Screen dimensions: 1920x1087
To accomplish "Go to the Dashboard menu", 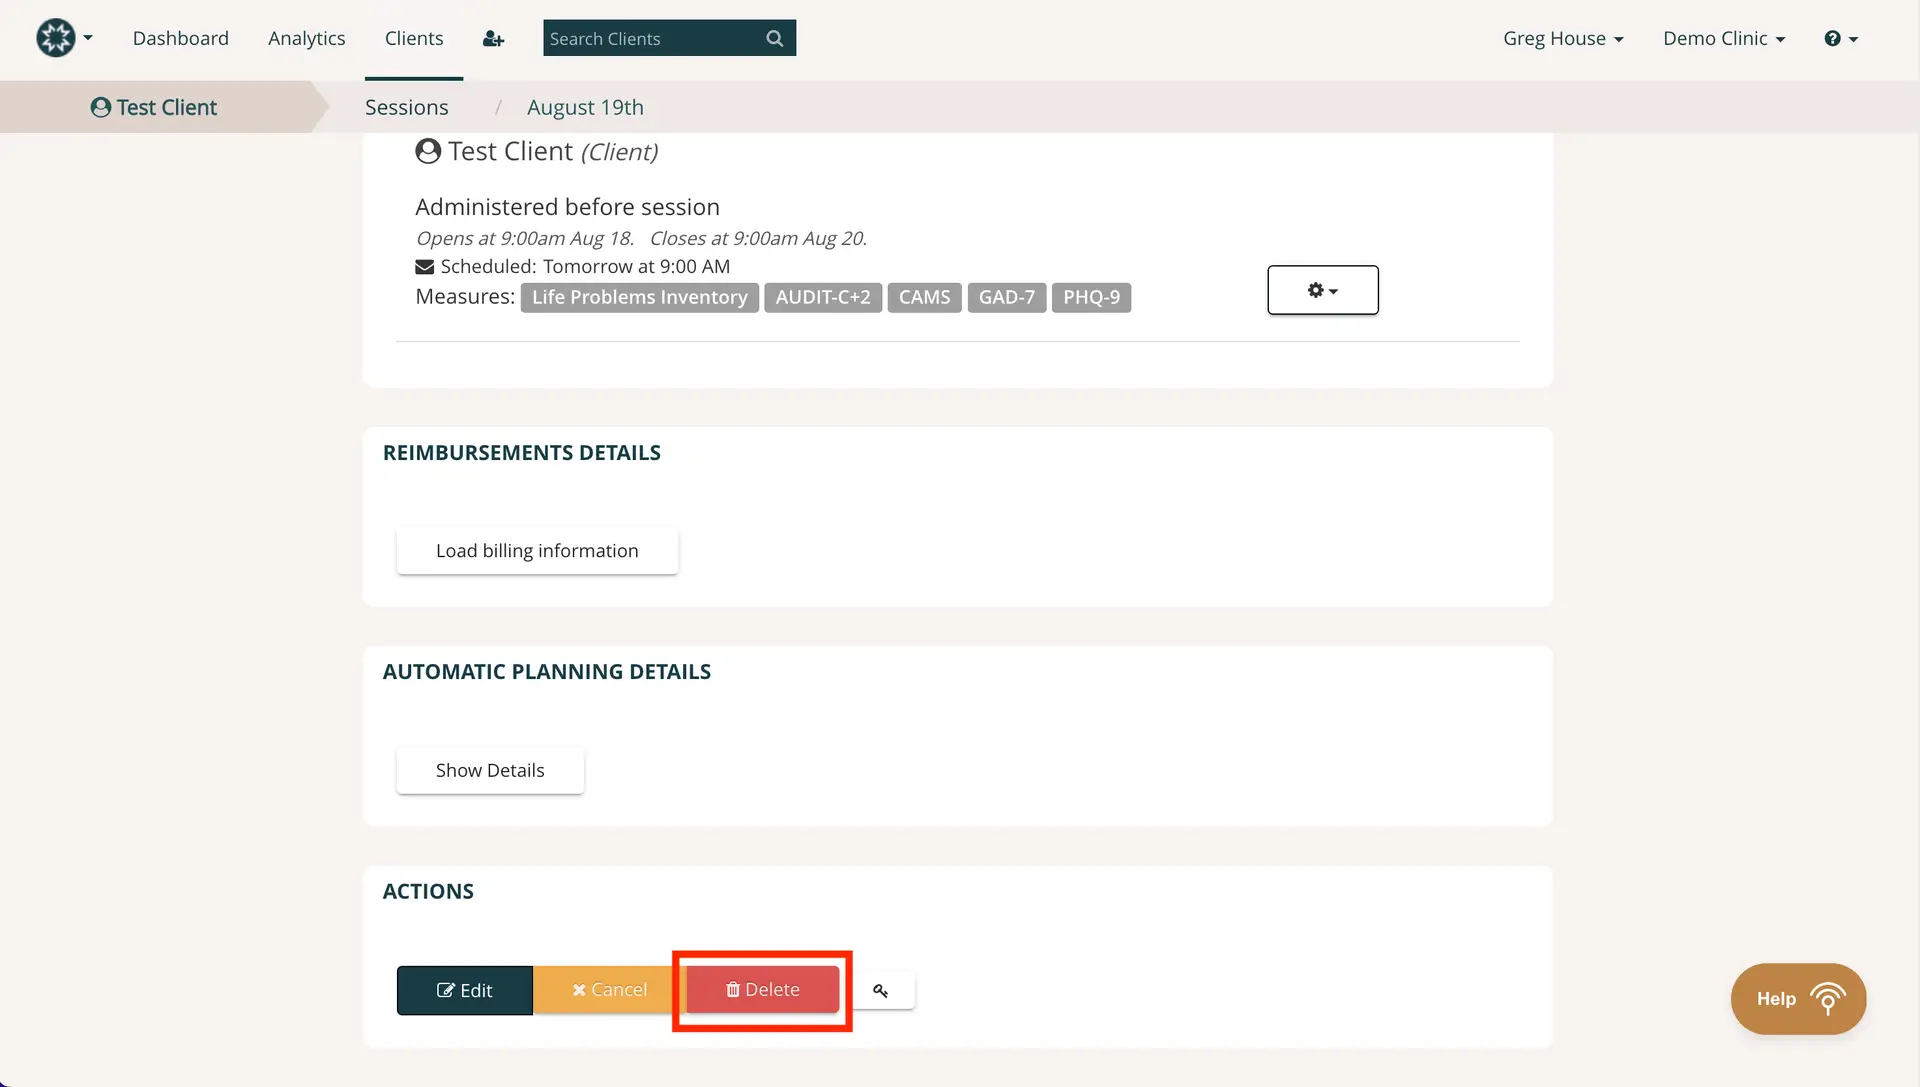I will click(181, 38).
